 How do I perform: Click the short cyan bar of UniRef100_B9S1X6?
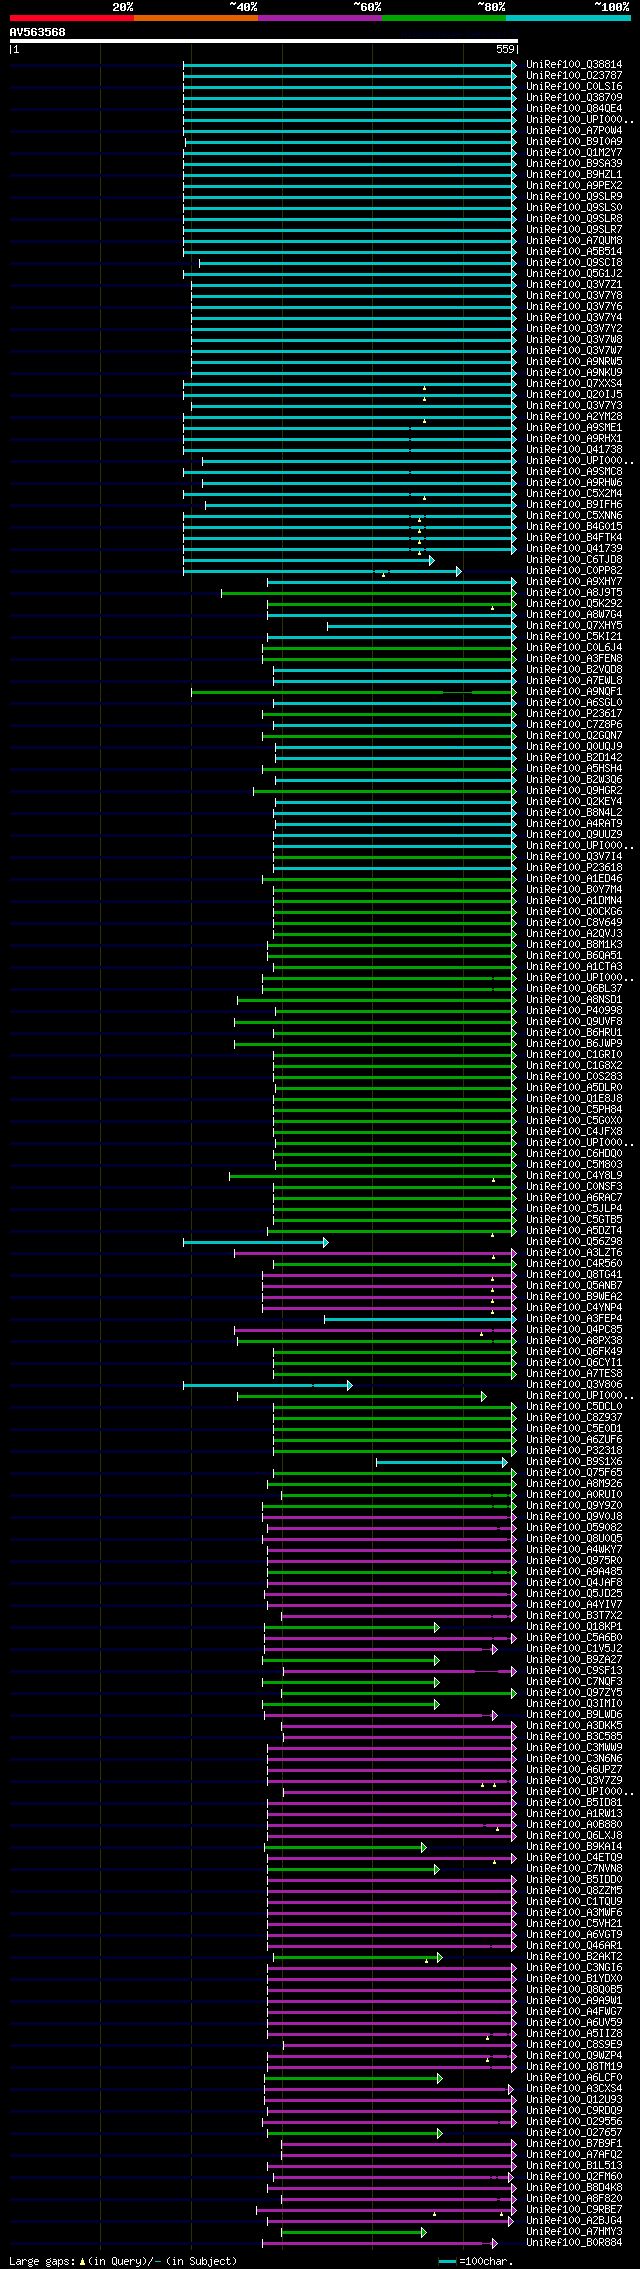[442, 1462]
